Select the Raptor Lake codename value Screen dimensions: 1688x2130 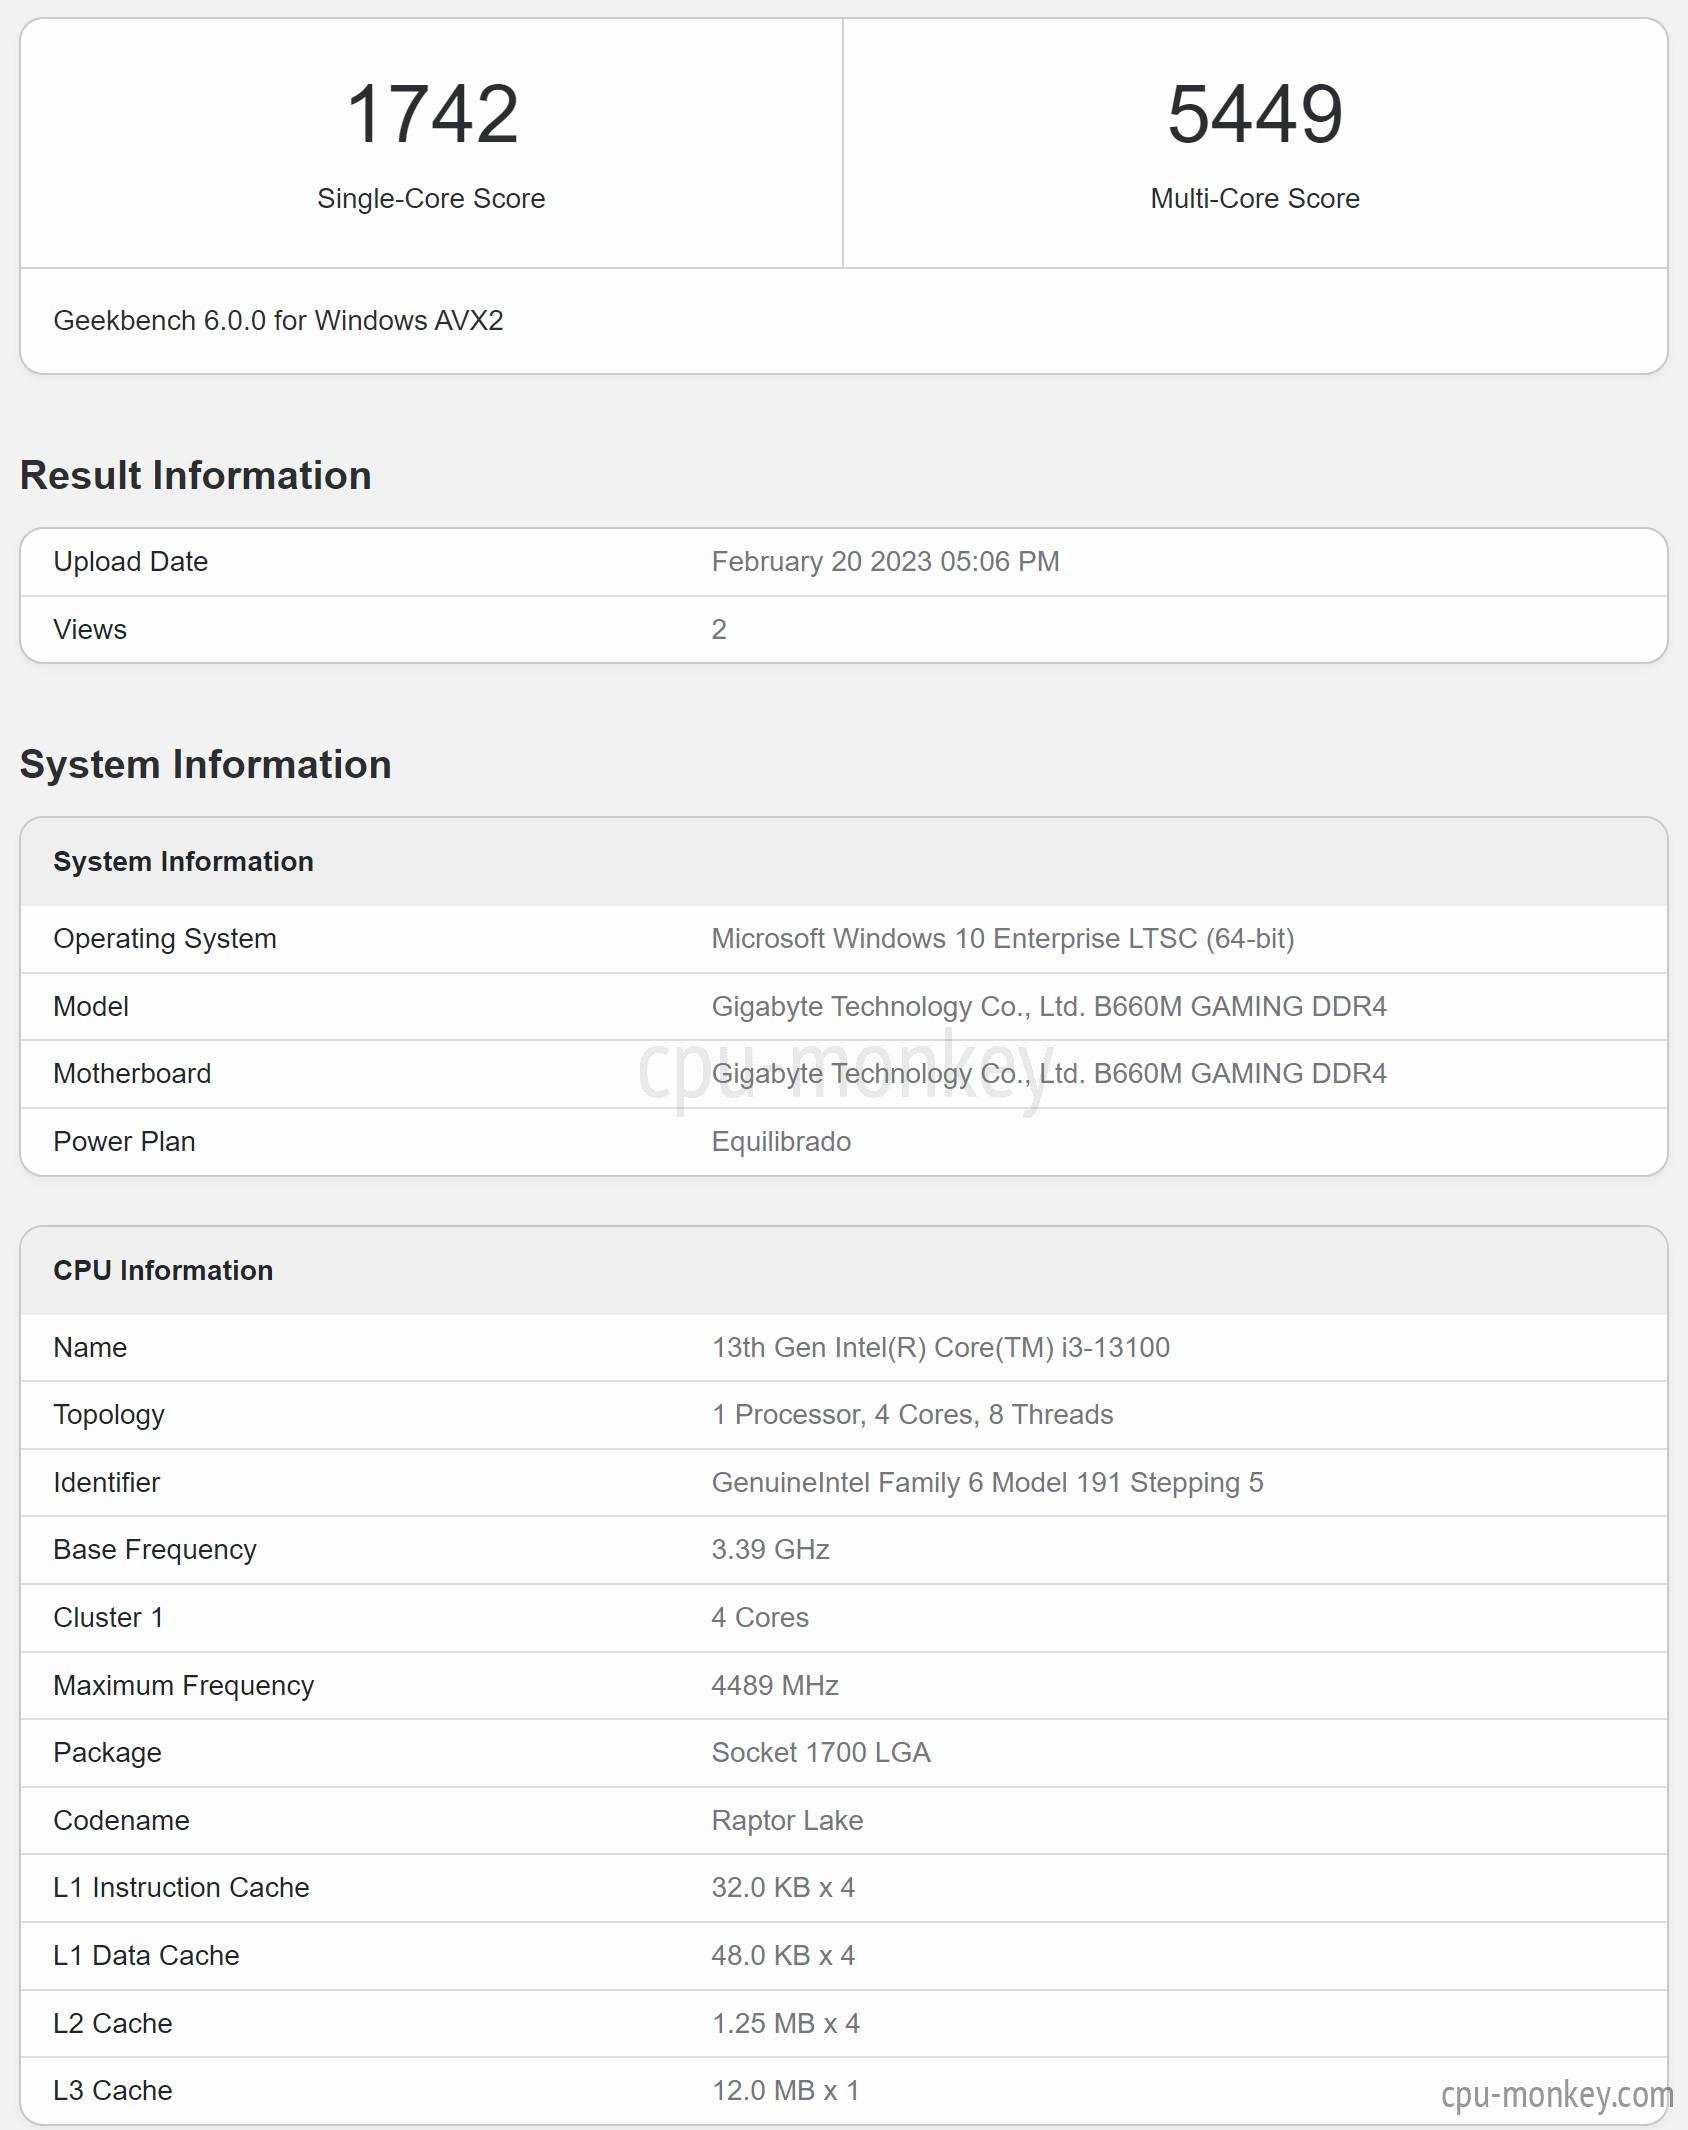[787, 1820]
